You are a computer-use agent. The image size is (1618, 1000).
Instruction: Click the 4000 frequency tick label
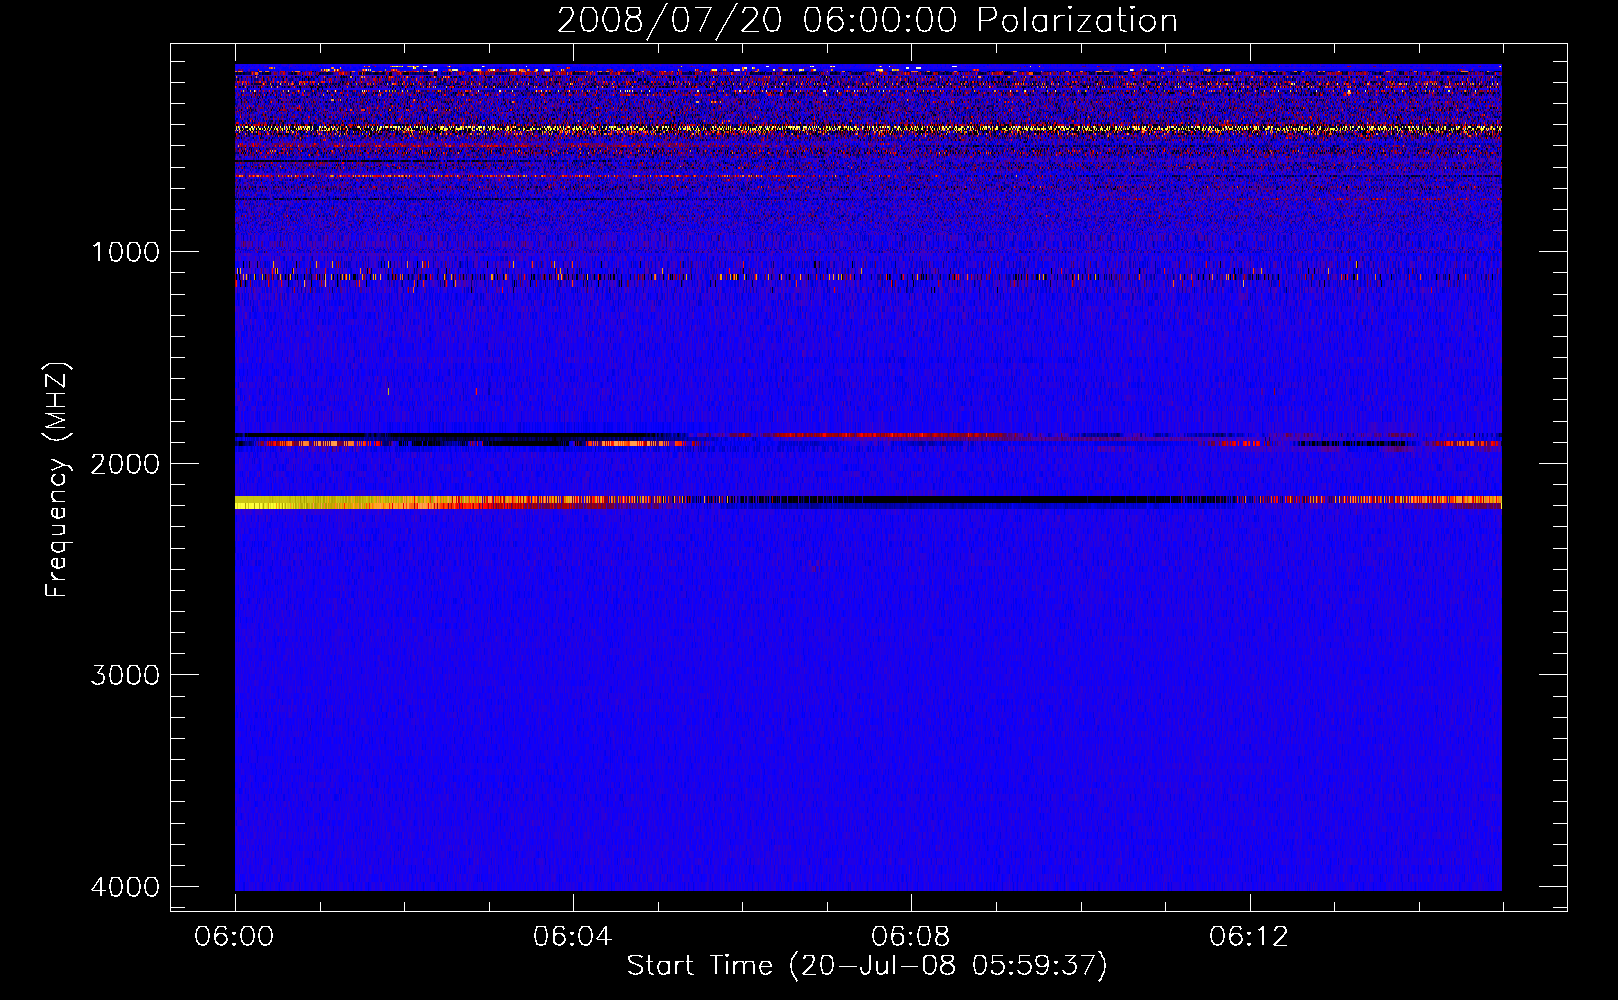coord(125,887)
